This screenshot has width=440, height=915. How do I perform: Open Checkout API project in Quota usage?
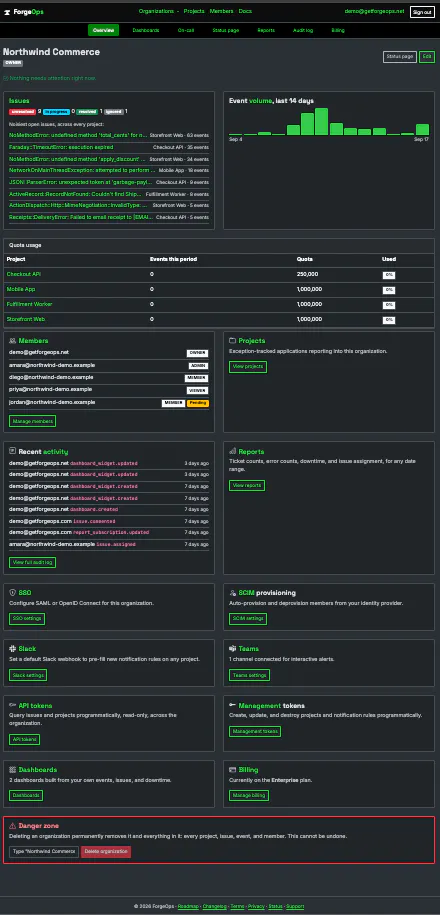tap(23, 274)
